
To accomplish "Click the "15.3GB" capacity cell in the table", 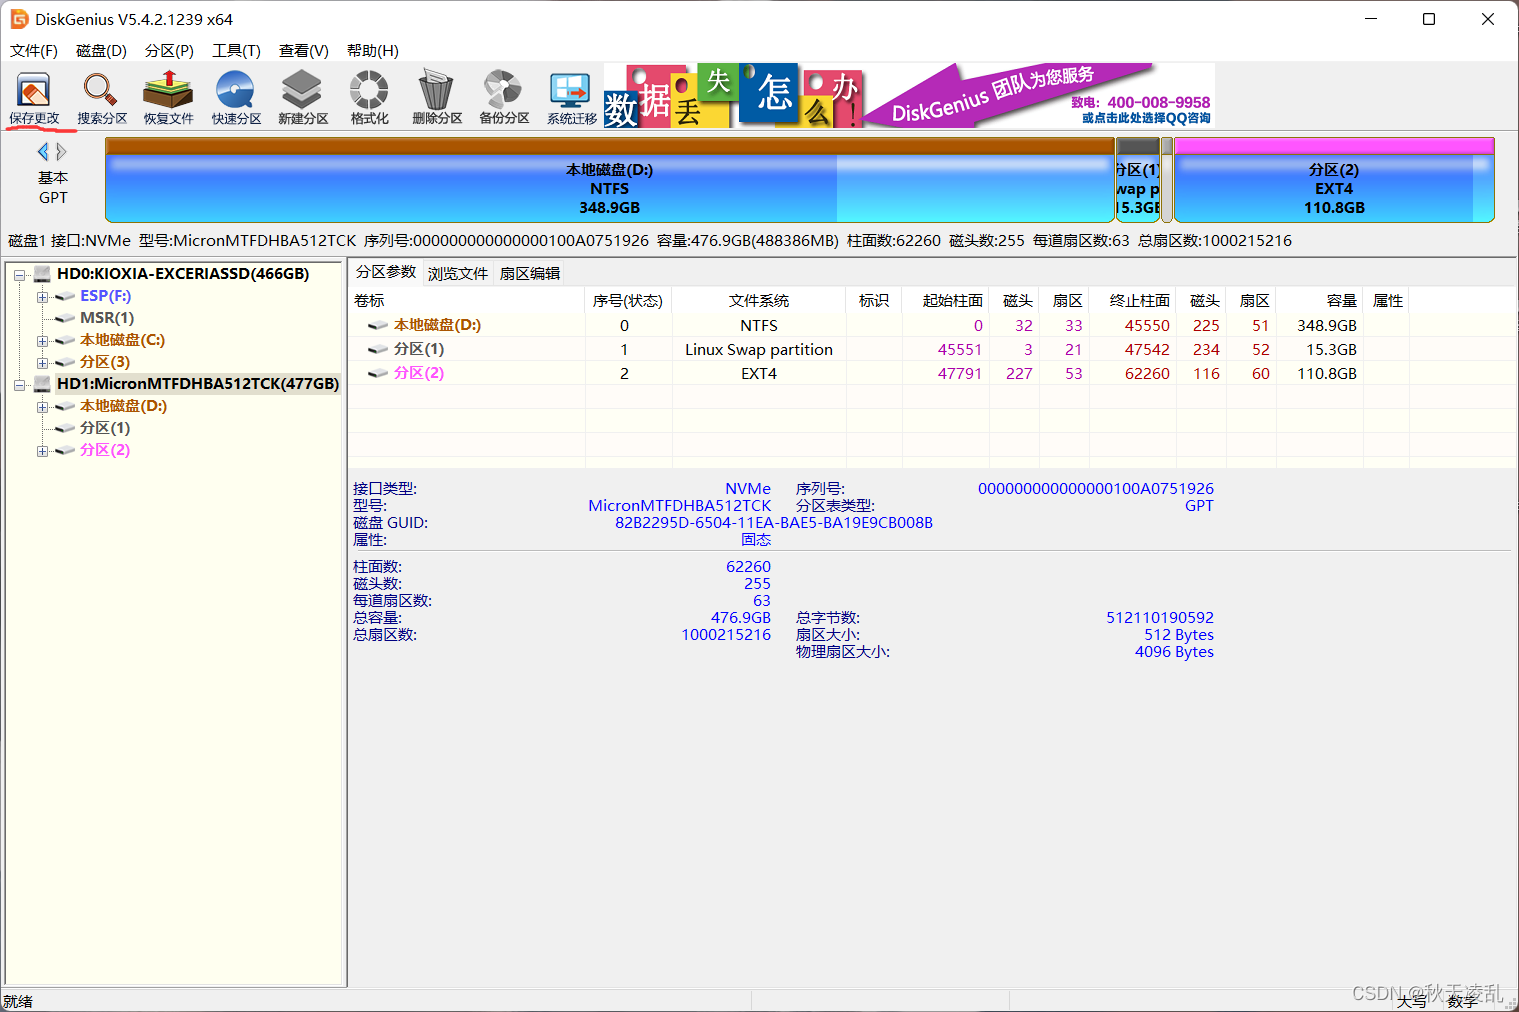I will click(x=1331, y=349).
